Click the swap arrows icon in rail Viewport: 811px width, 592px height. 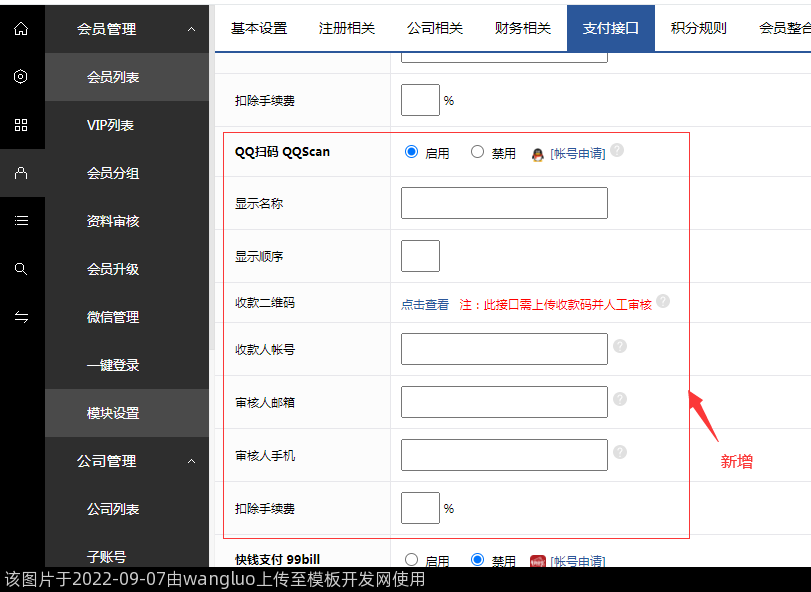21,317
